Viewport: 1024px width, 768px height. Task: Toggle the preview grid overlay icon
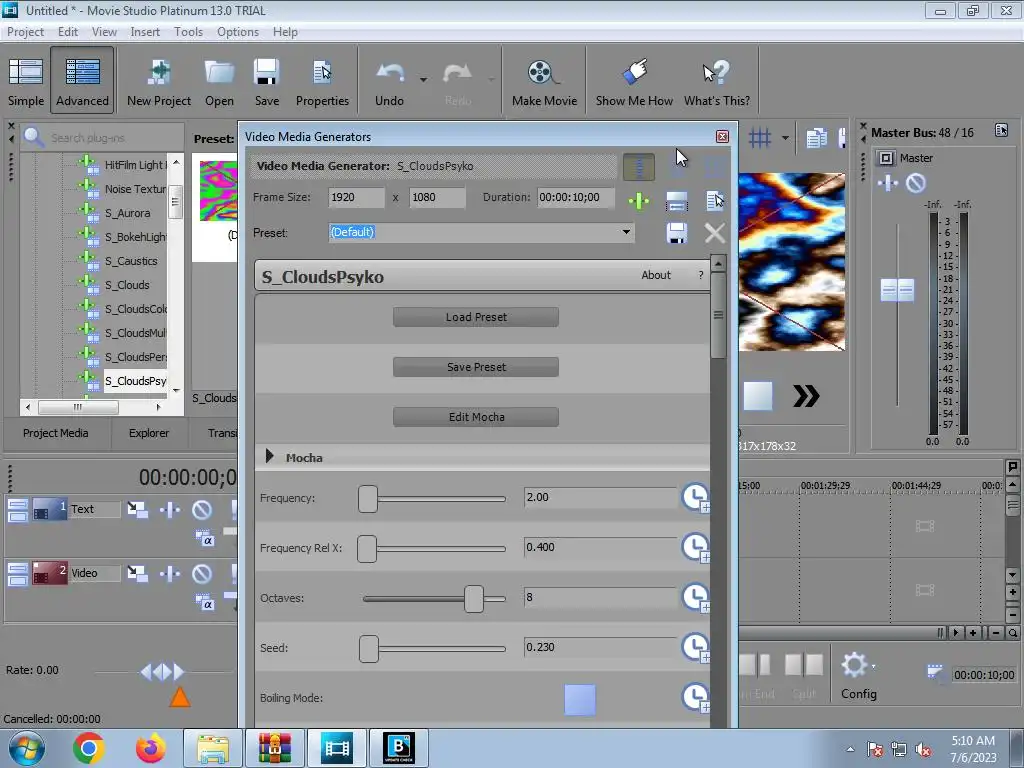(x=760, y=138)
